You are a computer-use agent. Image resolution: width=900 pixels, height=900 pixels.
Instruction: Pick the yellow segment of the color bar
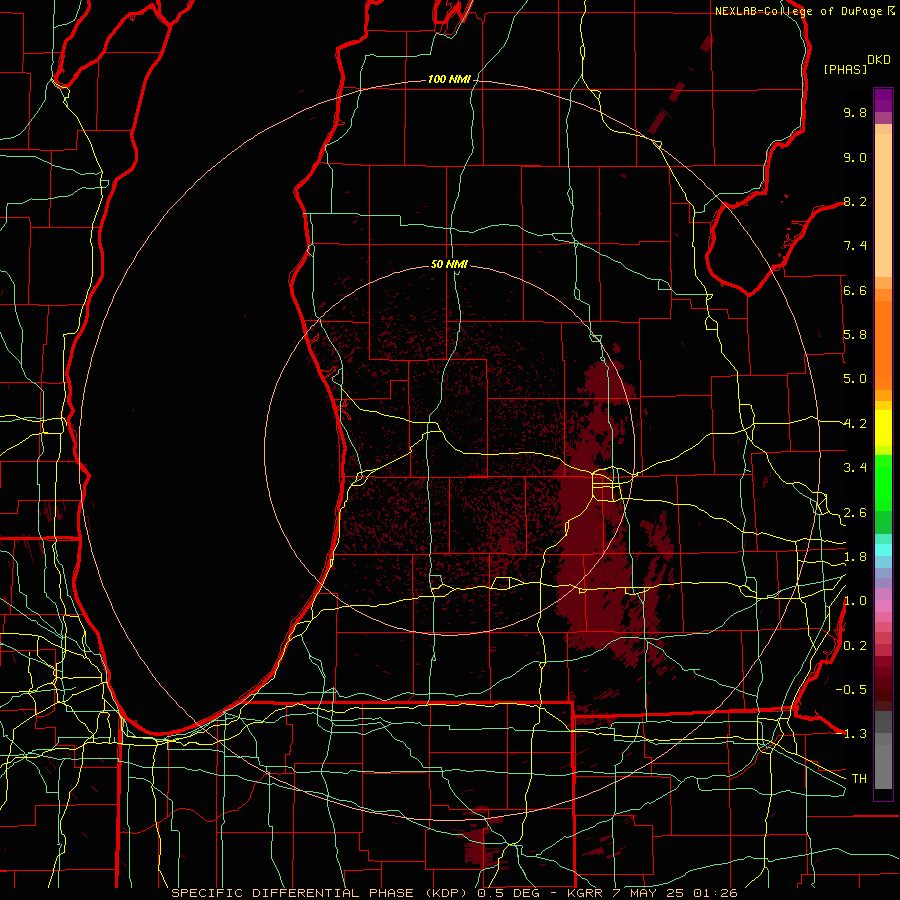pos(883,428)
